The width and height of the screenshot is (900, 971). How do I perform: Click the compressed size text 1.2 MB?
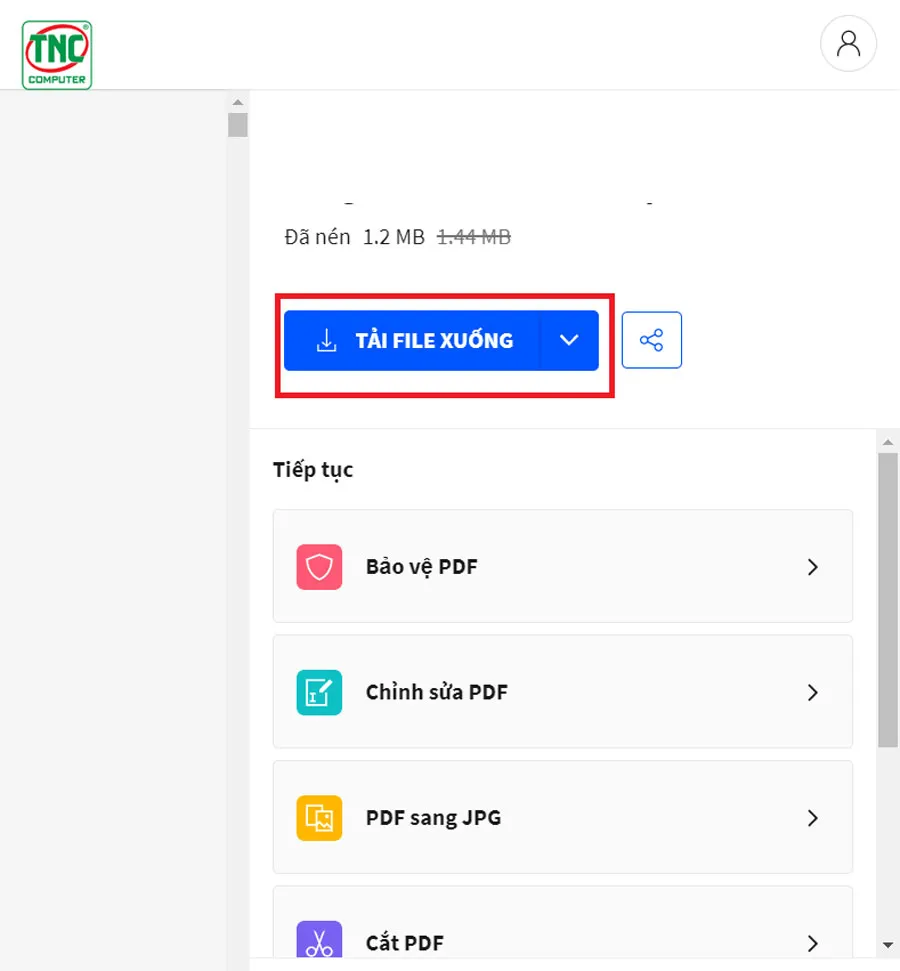pyautogui.click(x=394, y=237)
